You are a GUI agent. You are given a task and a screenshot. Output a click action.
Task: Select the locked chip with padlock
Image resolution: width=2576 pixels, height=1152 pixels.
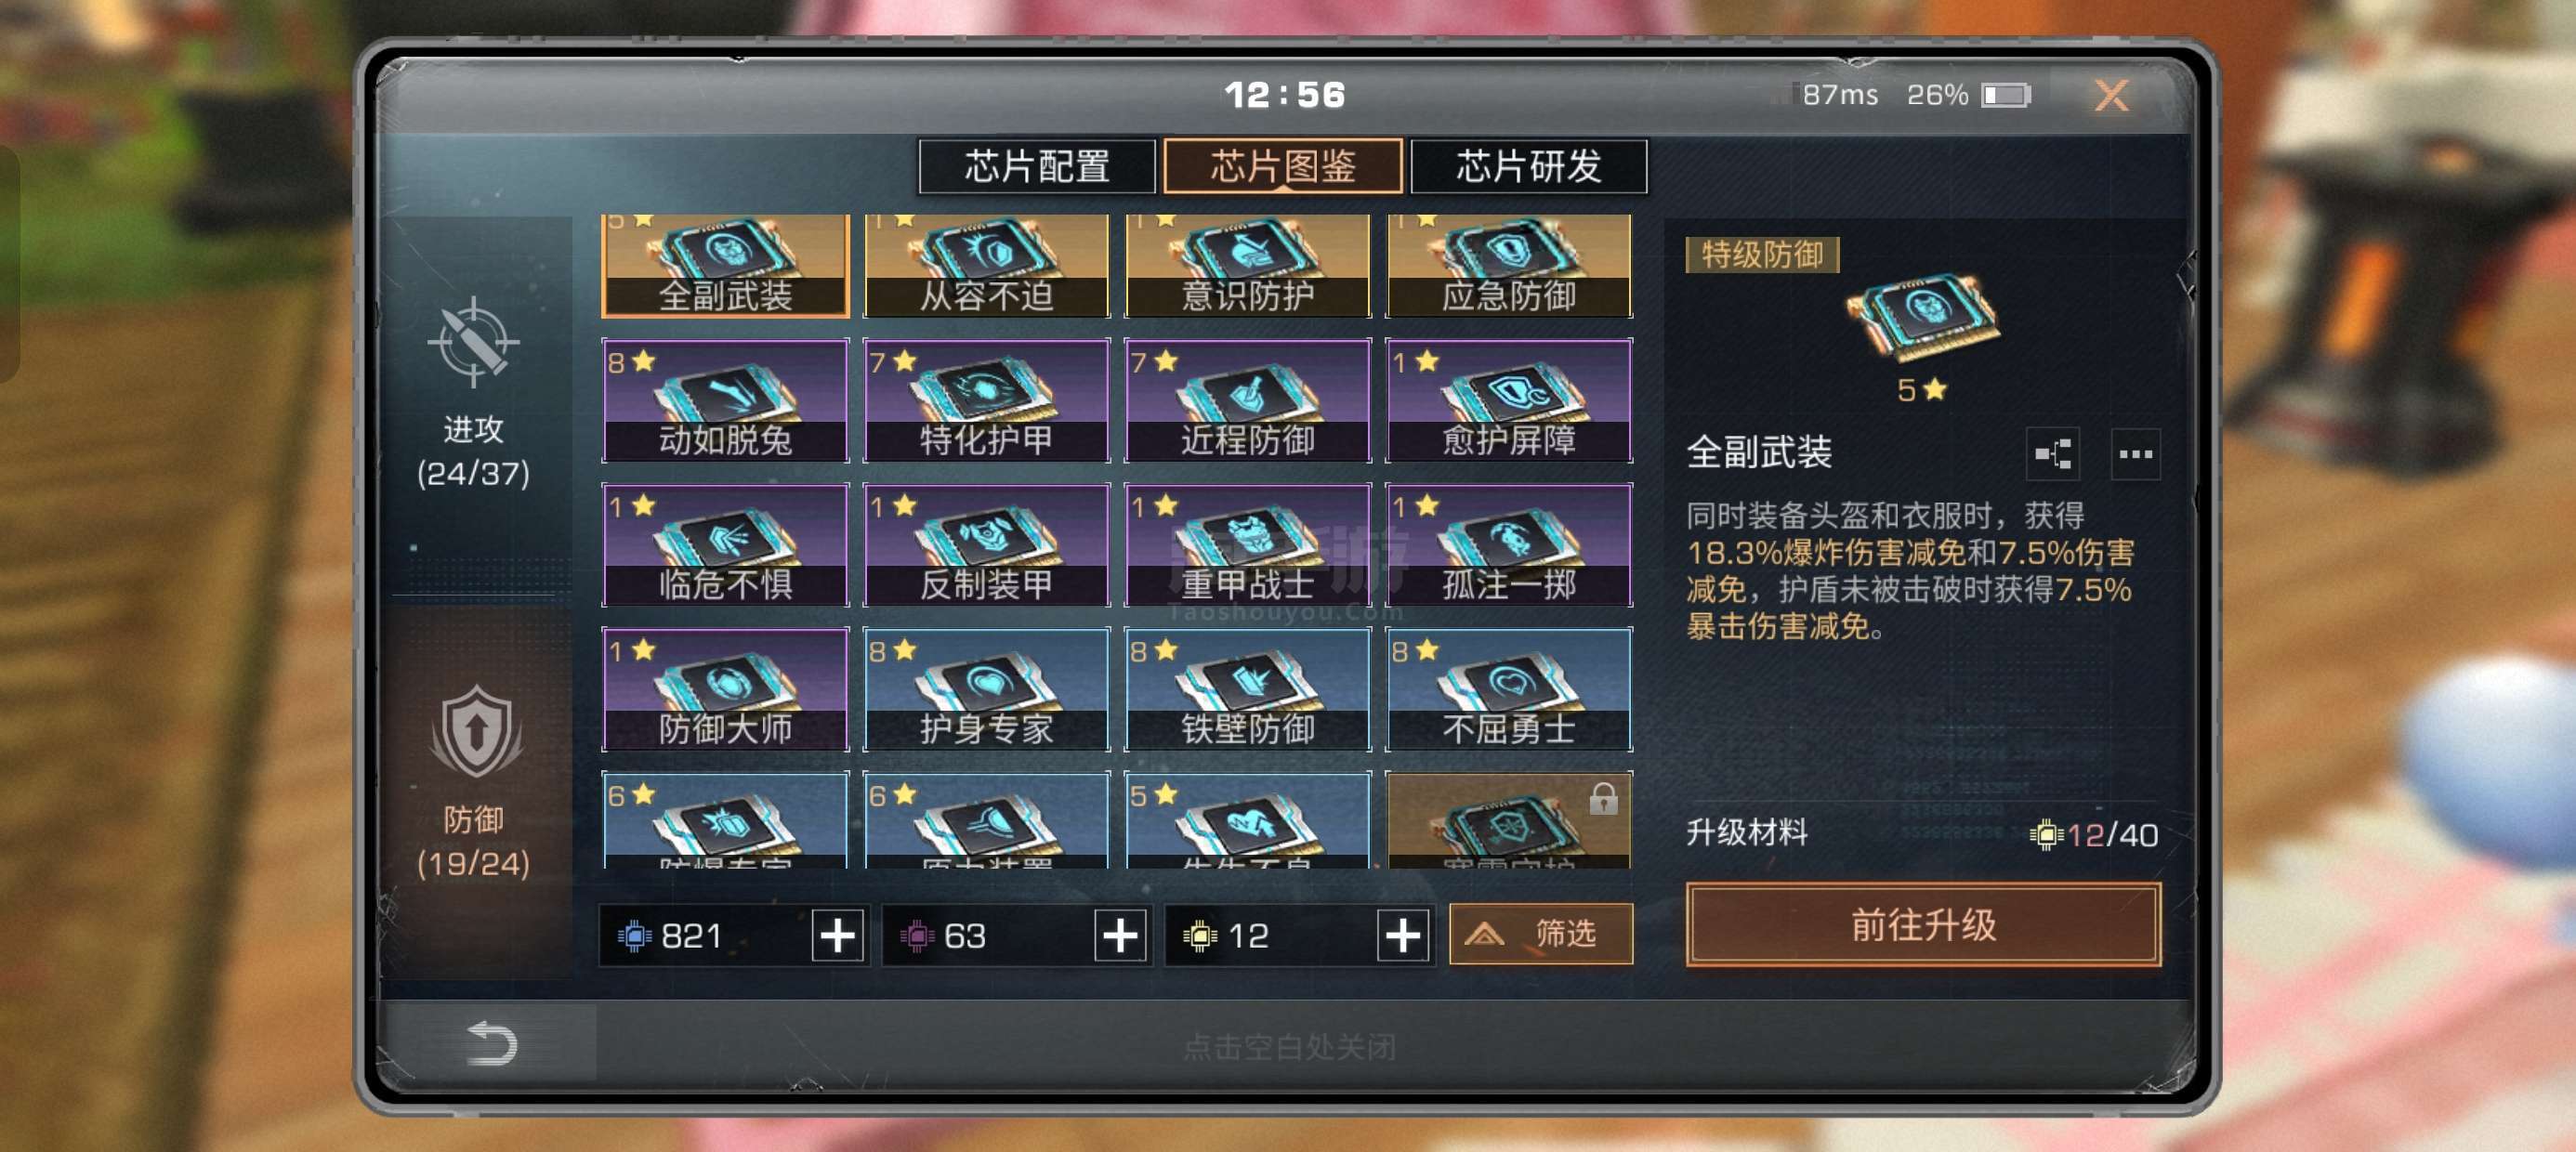[x=1509, y=819]
